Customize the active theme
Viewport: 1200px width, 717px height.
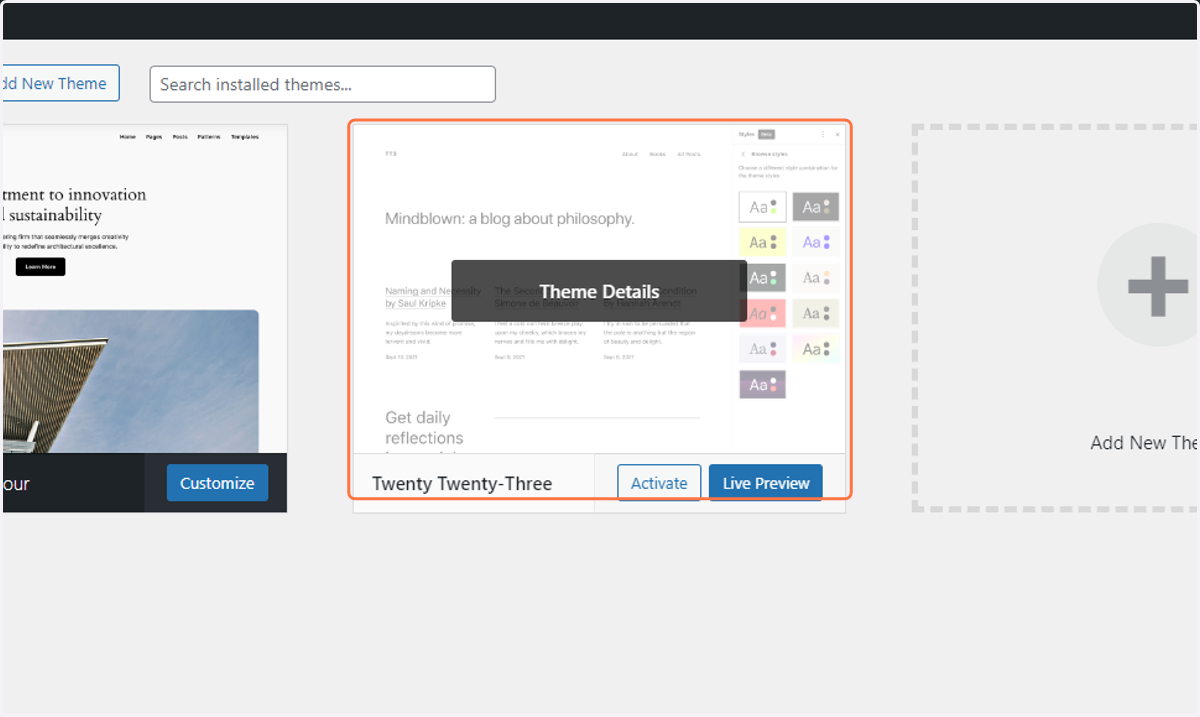(217, 483)
